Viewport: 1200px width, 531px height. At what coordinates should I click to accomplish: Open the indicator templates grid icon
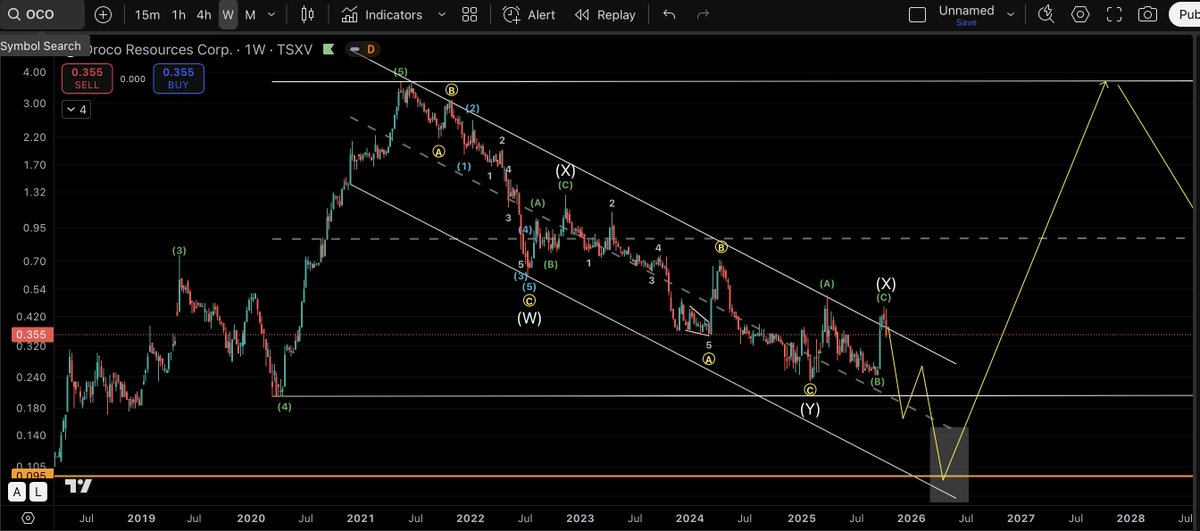click(x=470, y=15)
